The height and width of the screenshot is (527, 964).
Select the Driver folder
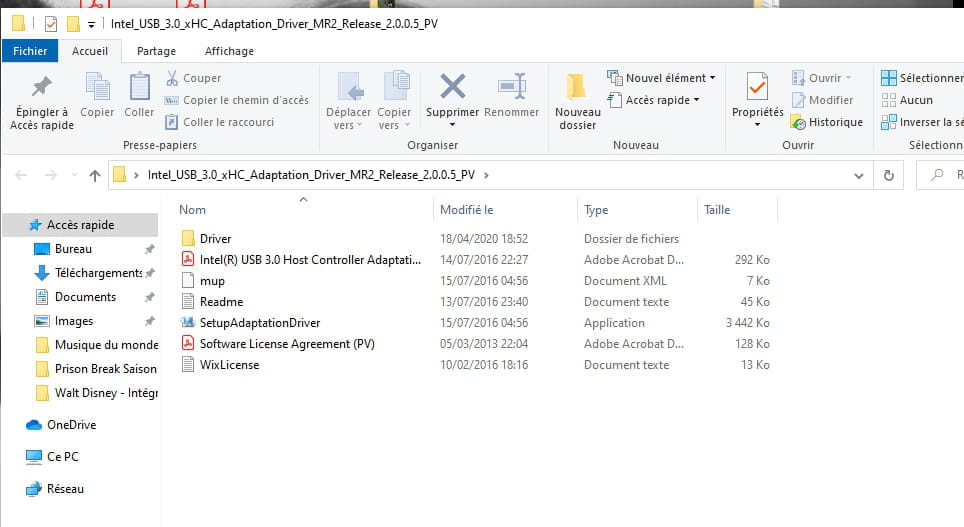click(215, 239)
